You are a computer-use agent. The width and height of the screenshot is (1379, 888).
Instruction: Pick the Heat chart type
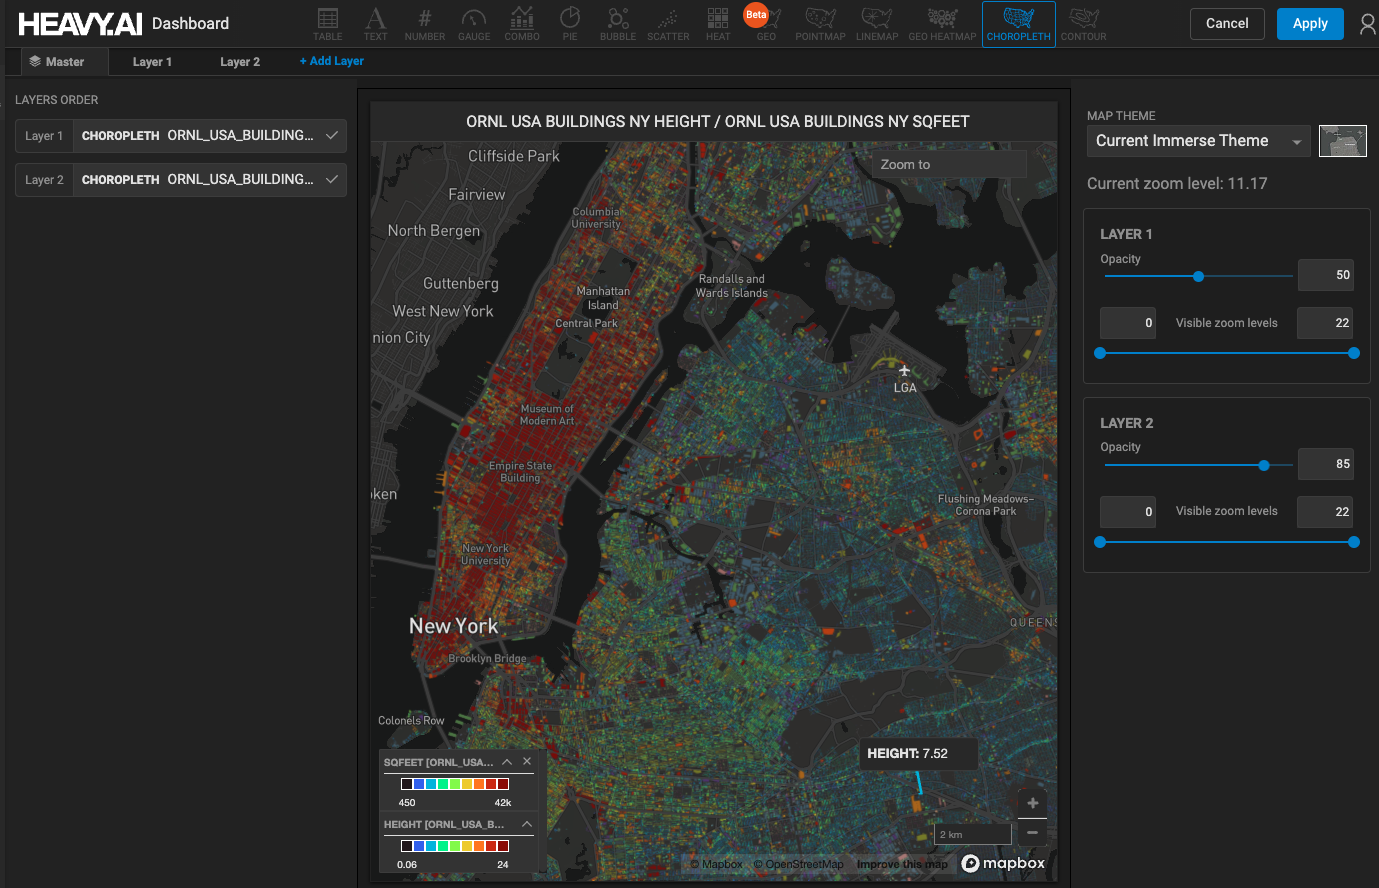point(718,24)
